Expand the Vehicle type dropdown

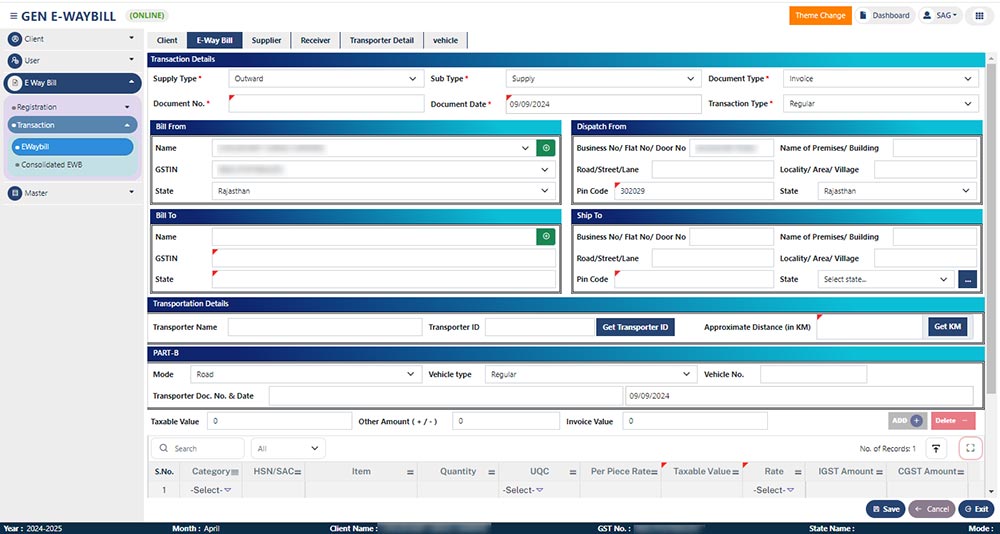tap(588, 374)
